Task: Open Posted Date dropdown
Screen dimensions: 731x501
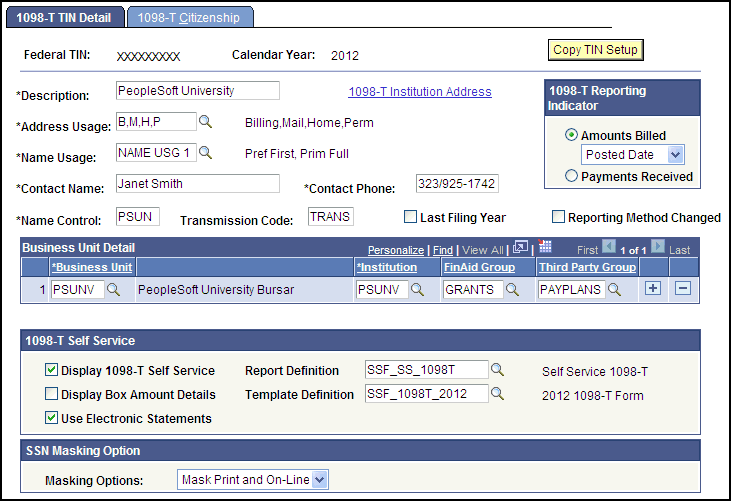Action: 633,155
